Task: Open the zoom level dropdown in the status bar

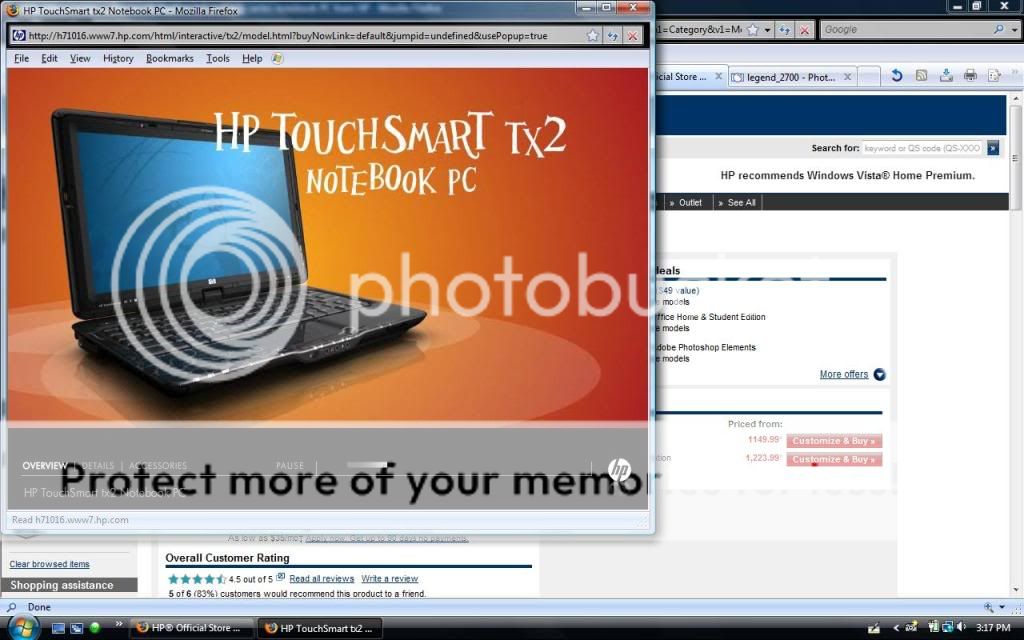Action: pyautogui.click(x=1002, y=607)
